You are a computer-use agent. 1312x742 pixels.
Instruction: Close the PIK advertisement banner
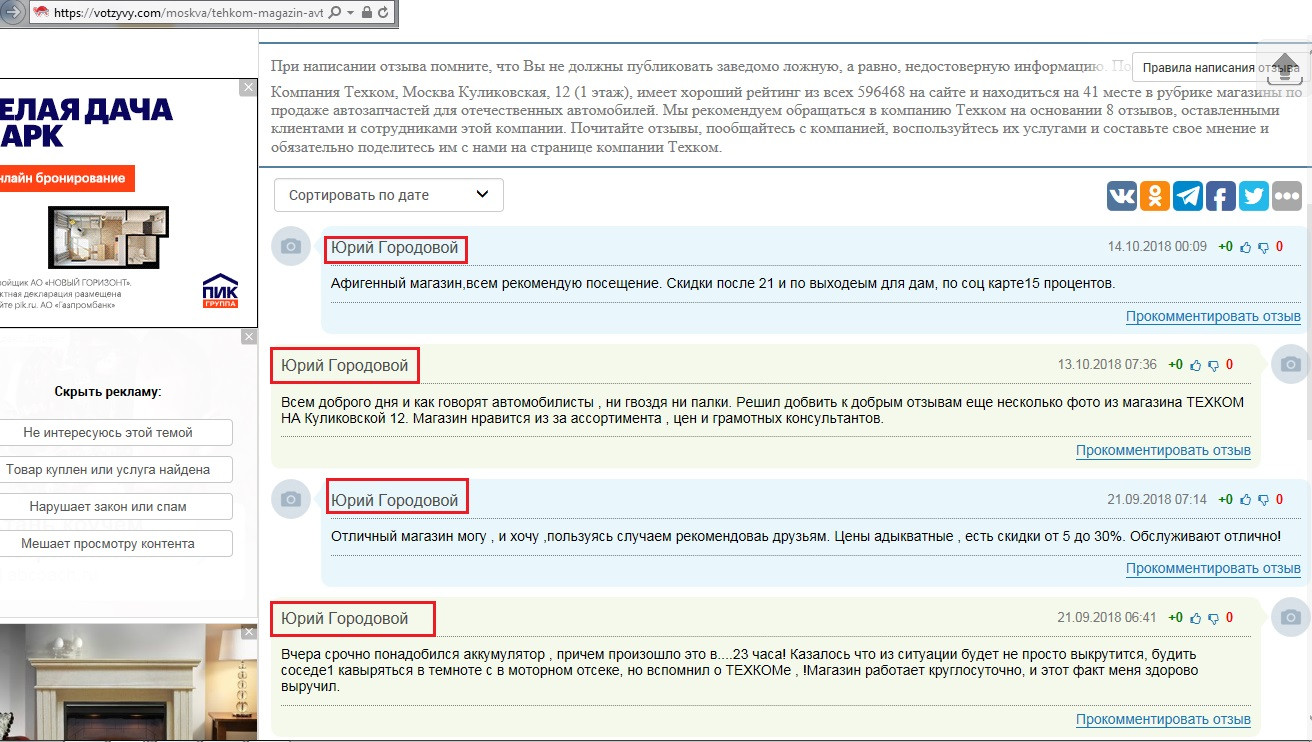248,88
